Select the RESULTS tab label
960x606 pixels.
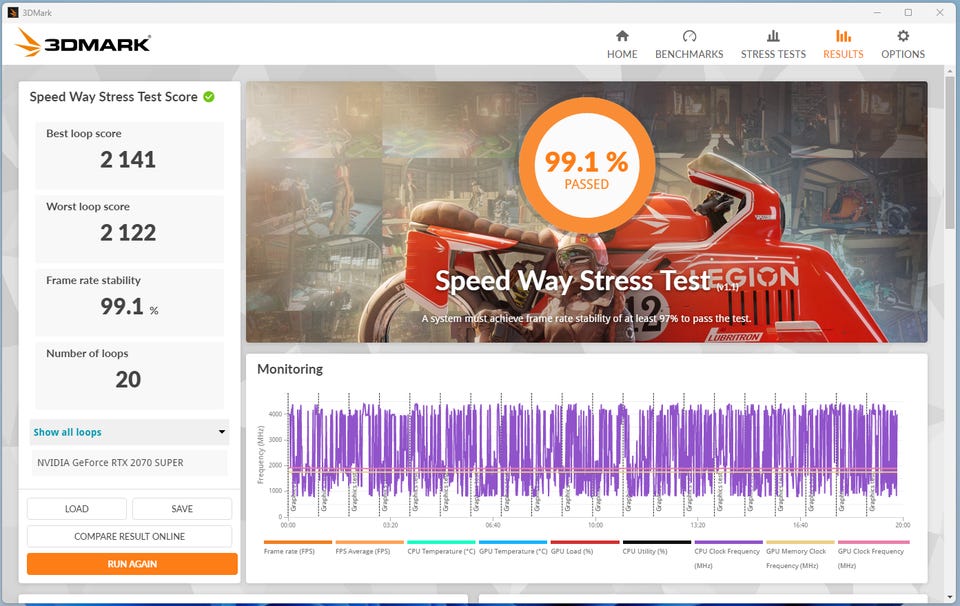click(843, 54)
